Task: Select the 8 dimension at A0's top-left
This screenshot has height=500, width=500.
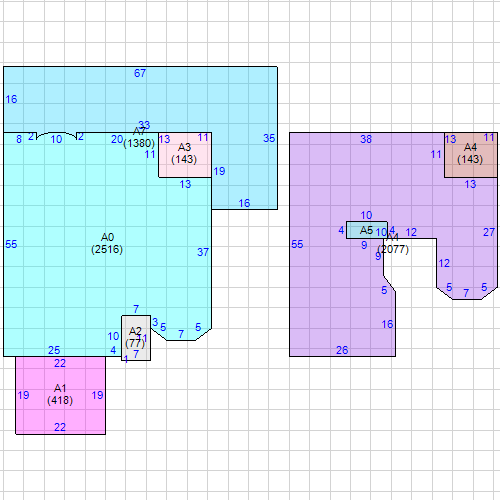Action: [19, 139]
